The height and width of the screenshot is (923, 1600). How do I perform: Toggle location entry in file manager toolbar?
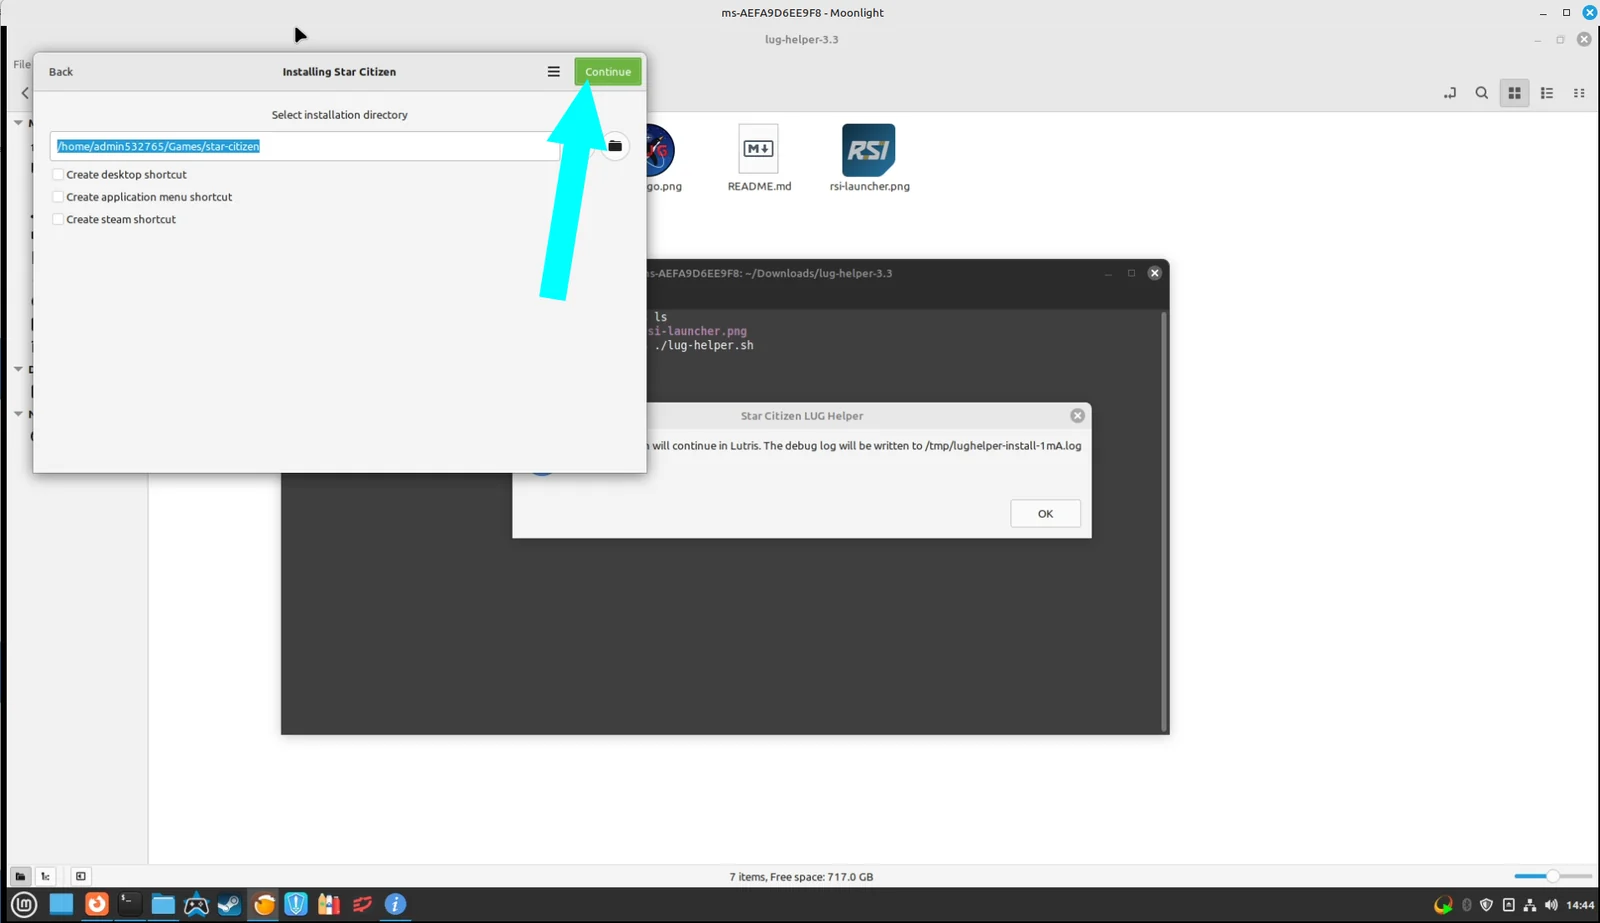[1450, 93]
